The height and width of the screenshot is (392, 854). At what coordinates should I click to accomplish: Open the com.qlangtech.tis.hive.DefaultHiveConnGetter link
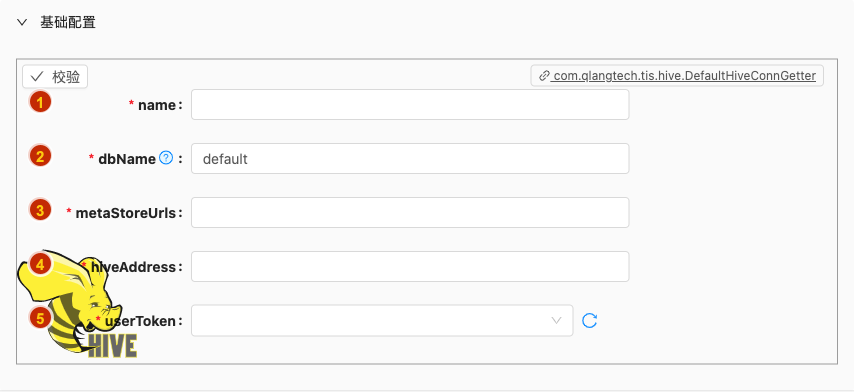(x=677, y=76)
